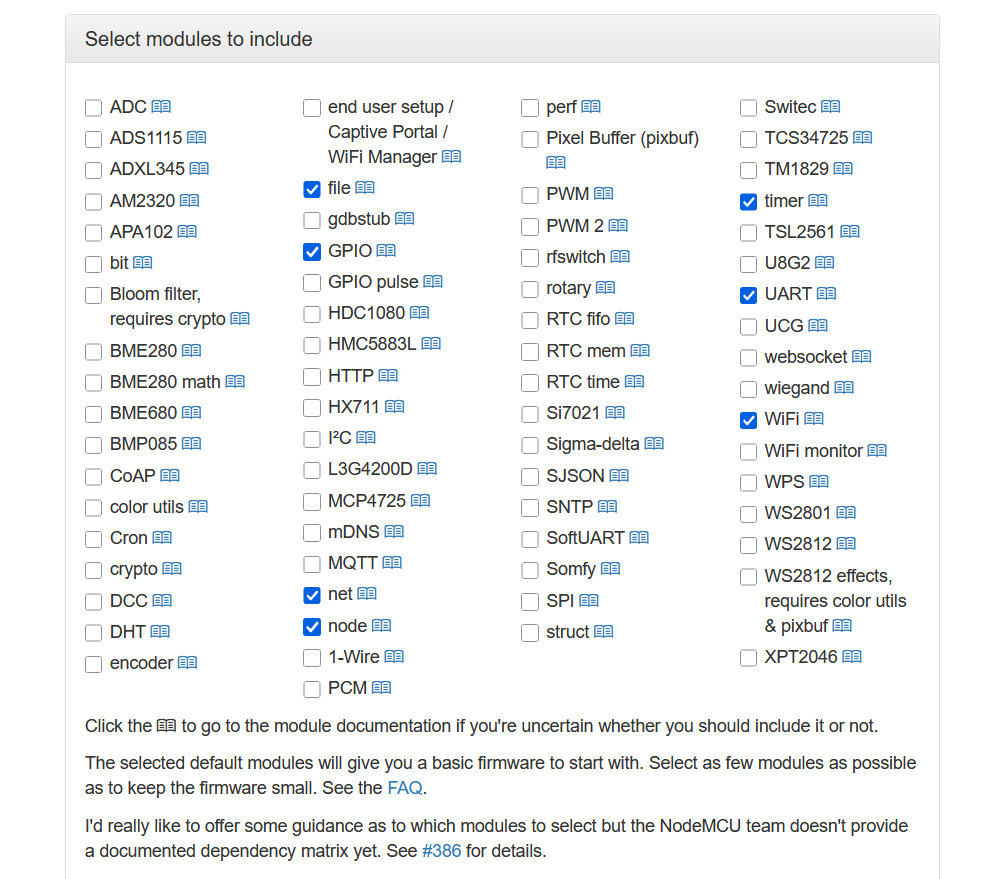Open the ADC module documentation book icon
The width and height of the screenshot is (981, 879).
[161, 107]
